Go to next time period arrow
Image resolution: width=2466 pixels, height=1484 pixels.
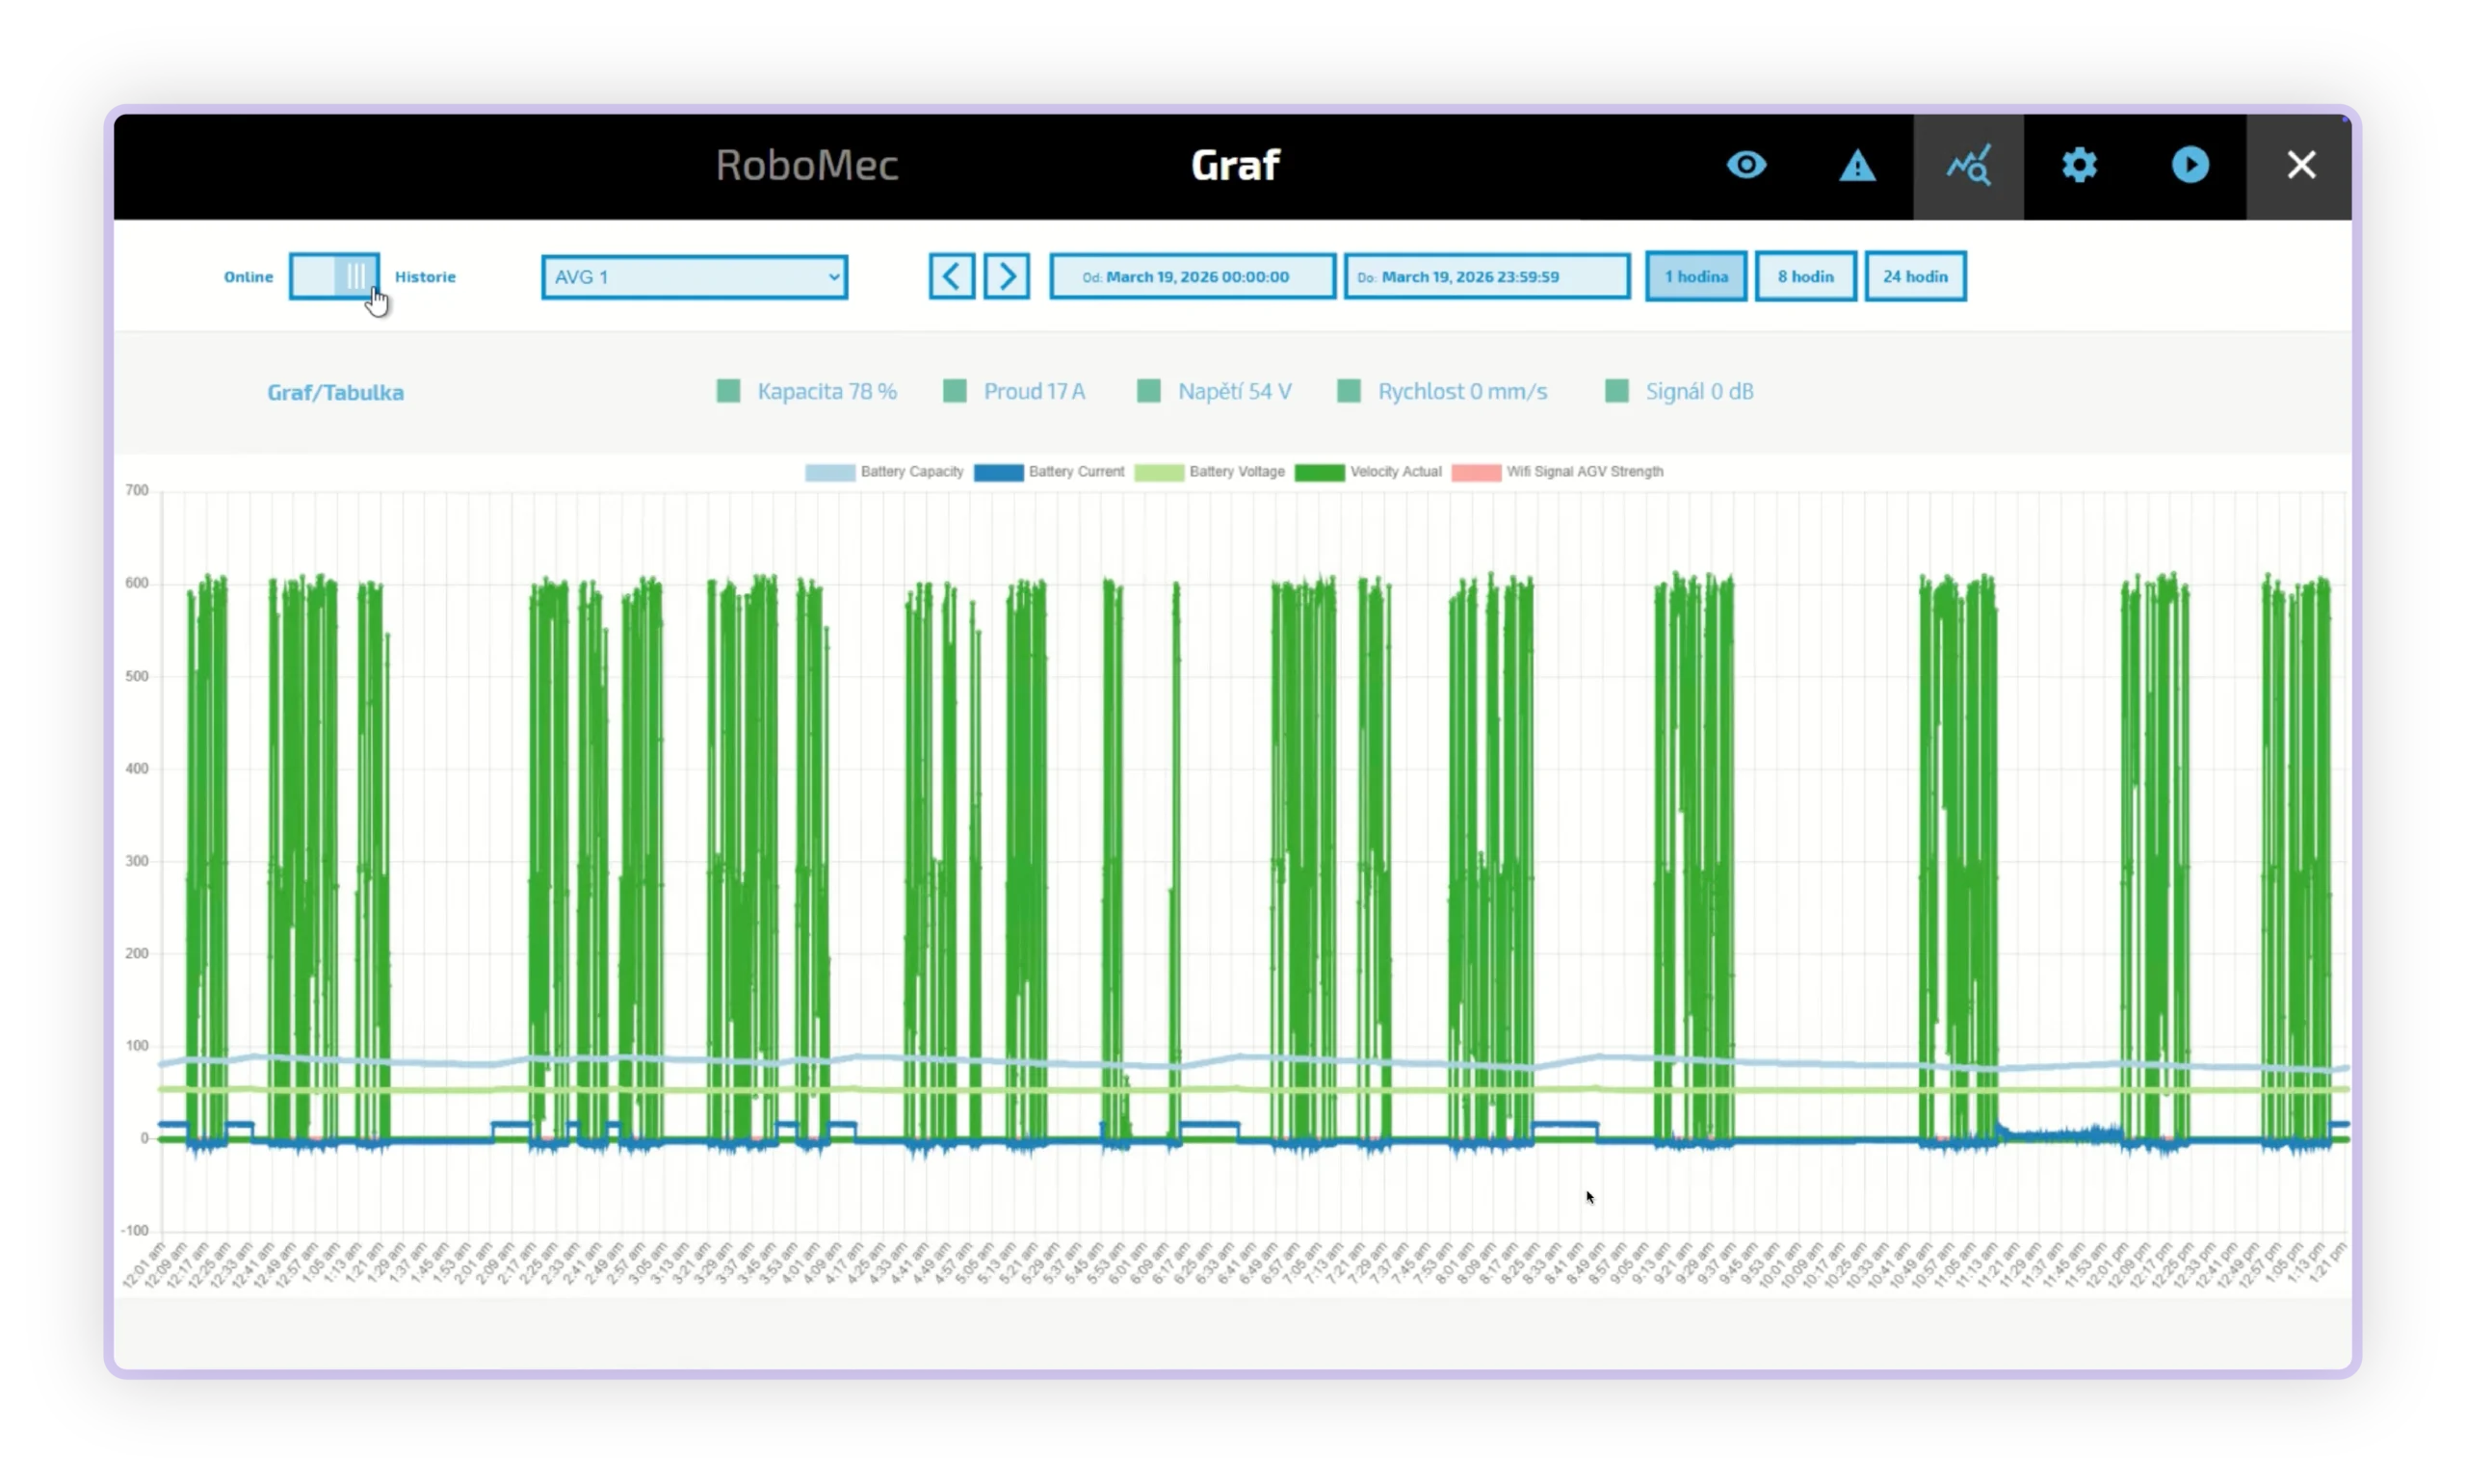pyautogui.click(x=1006, y=276)
